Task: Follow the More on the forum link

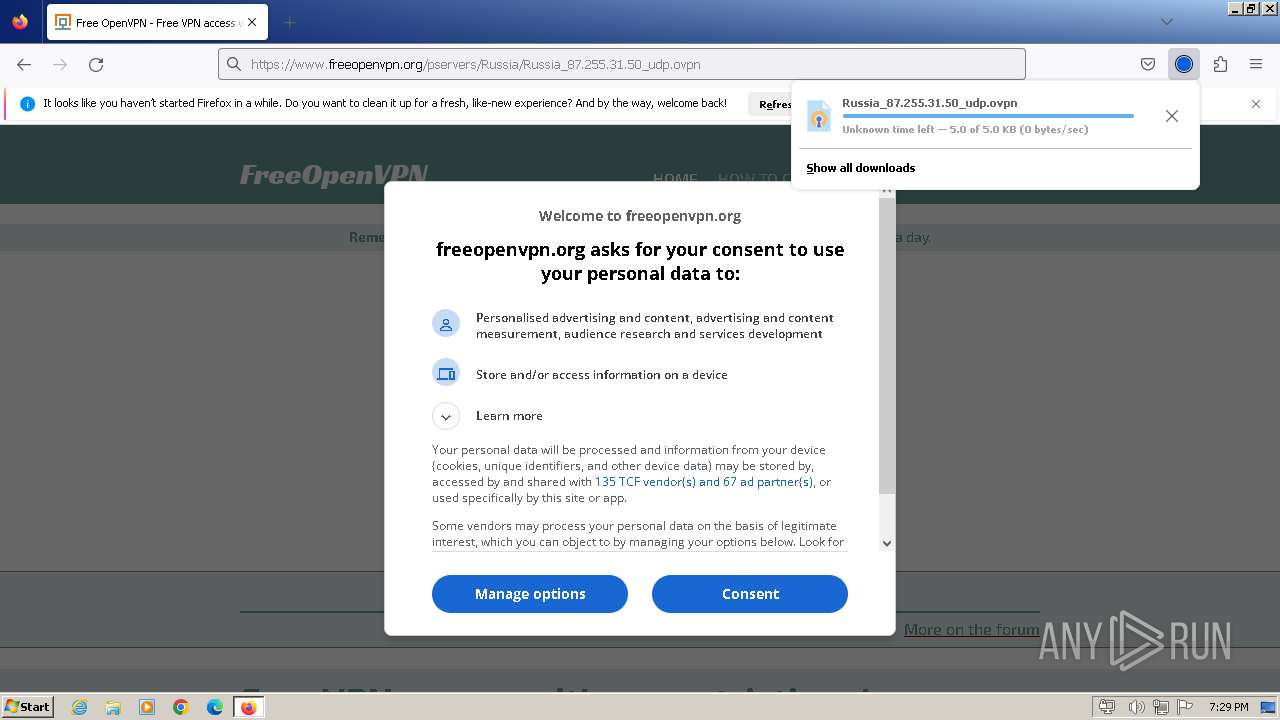Action: pyautogui.click(x=971, y=629)
